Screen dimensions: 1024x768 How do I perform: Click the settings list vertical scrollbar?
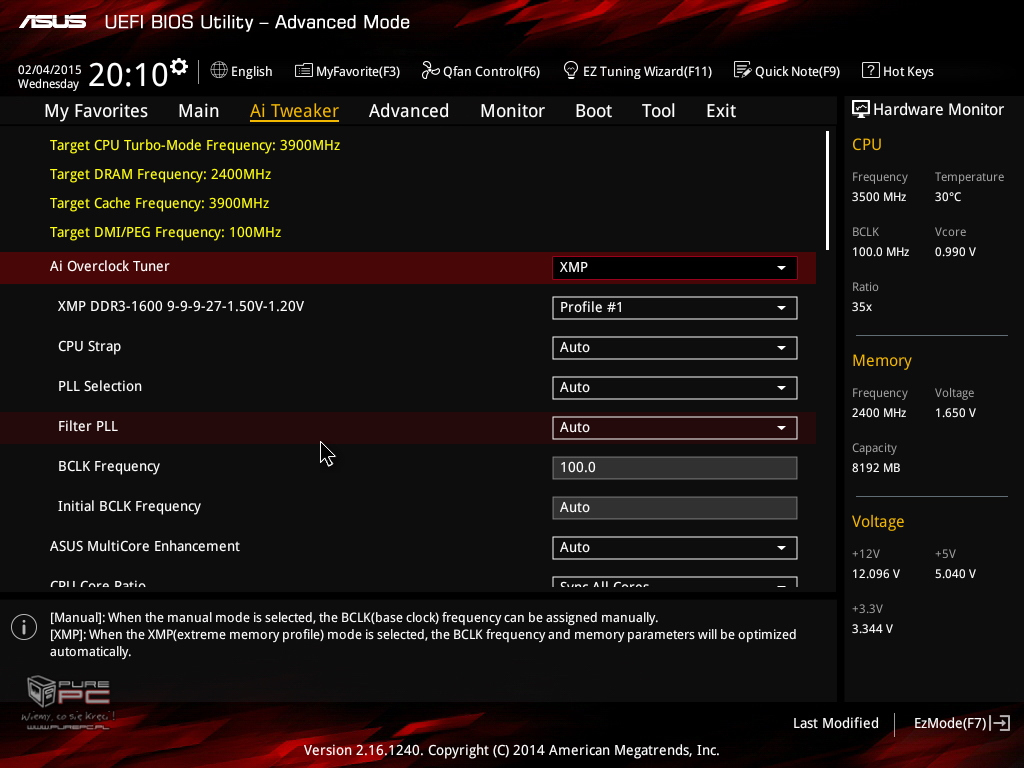(x=827, y=191)
